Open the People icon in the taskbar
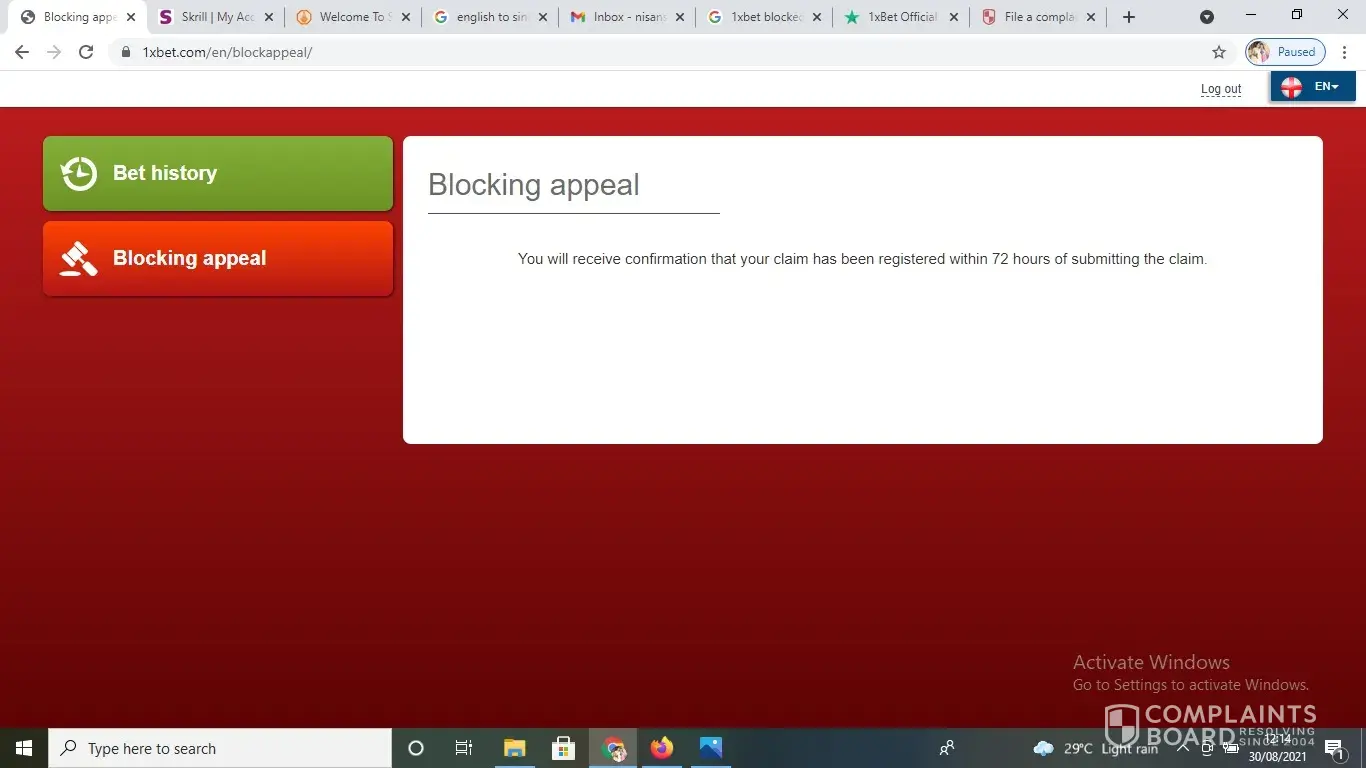Viewport: 1366px width, 768px height. coord(947,748)
